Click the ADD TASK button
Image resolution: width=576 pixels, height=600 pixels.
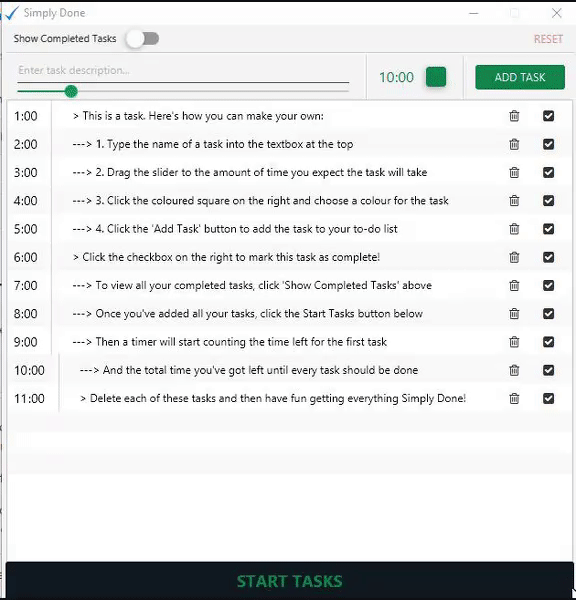[520, 77]
